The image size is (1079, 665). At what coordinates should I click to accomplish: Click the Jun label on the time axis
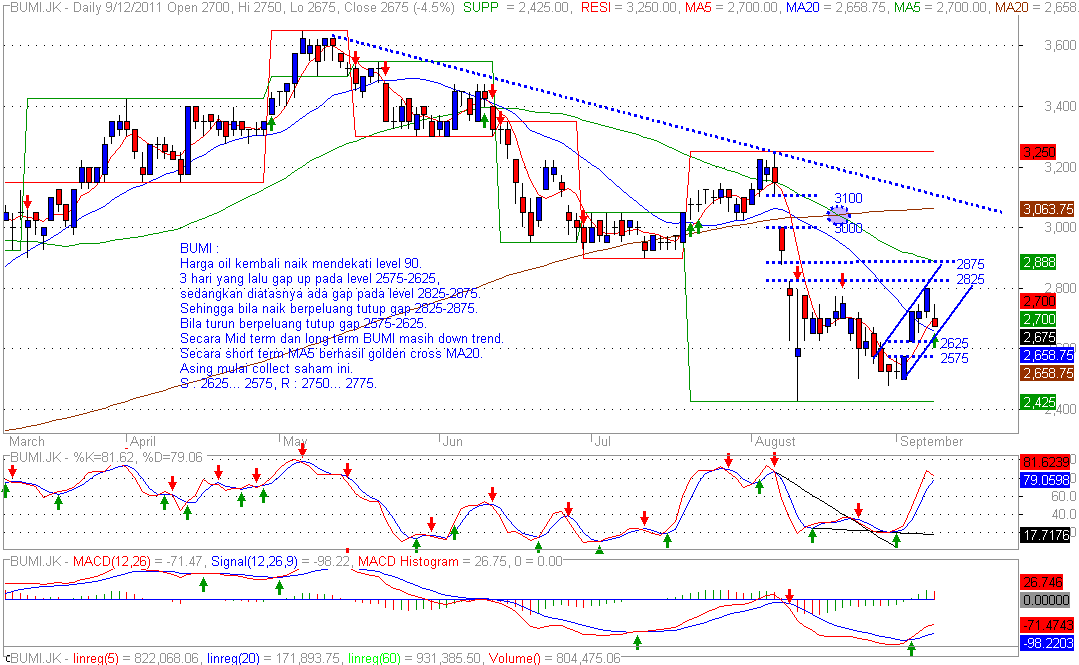(452, 441)
